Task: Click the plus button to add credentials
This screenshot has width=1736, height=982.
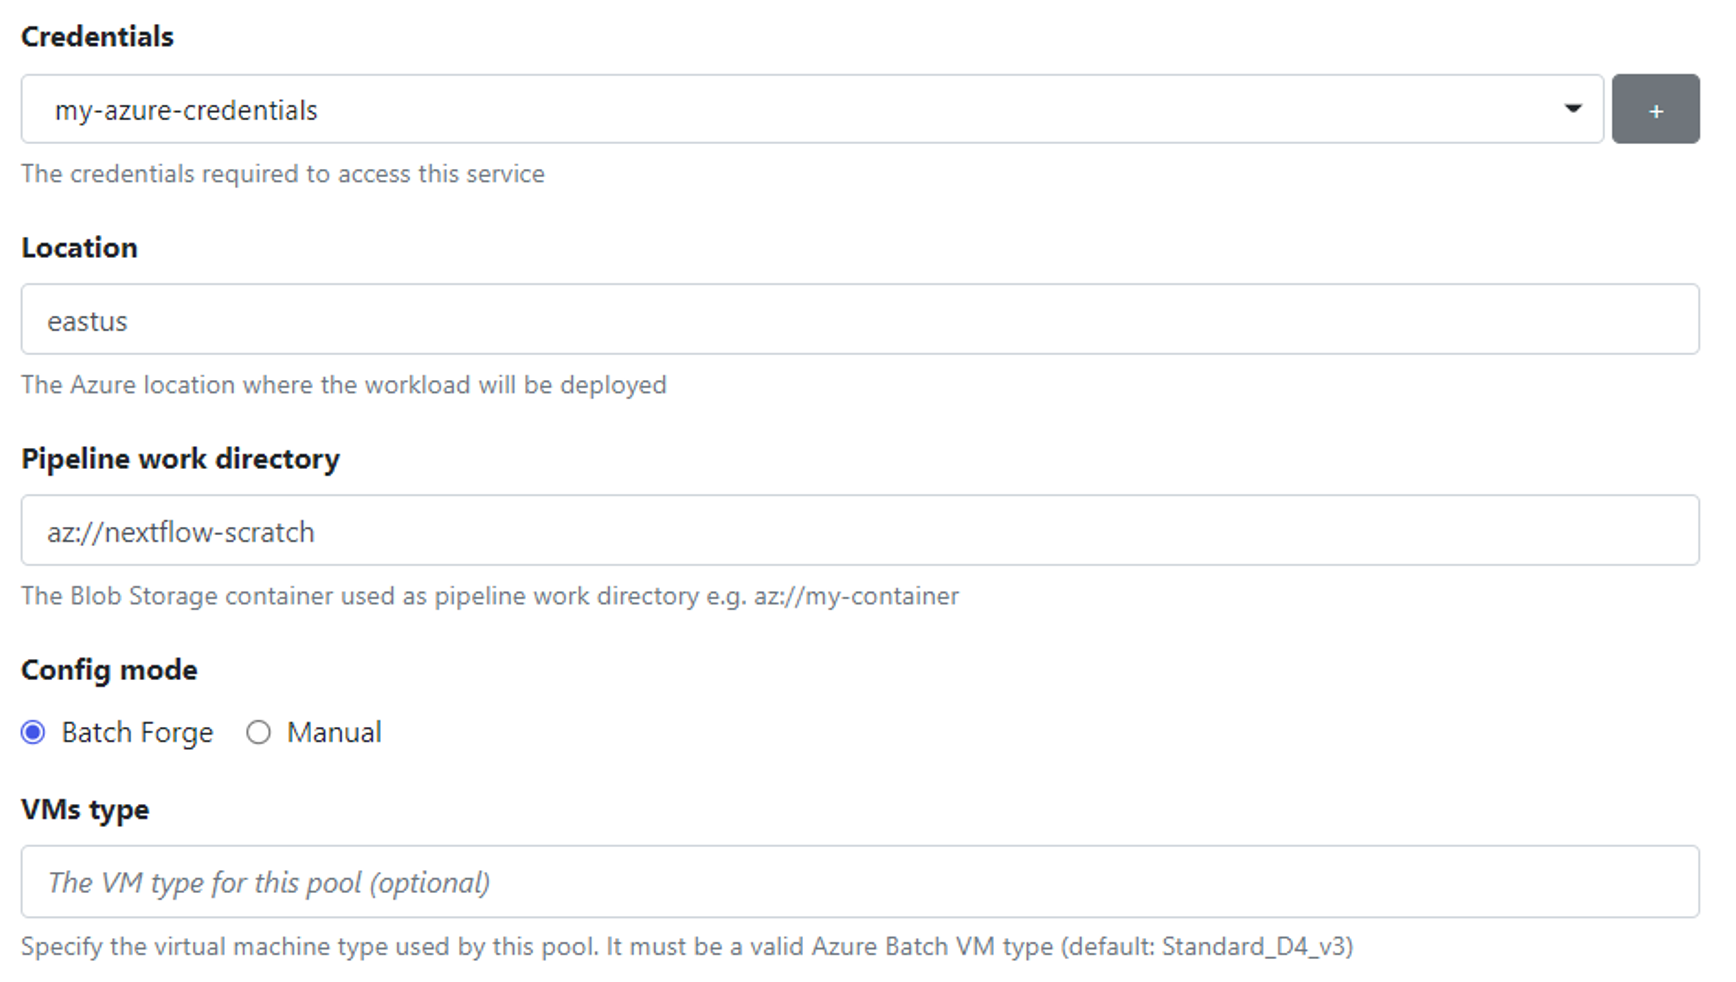Action: pyautogui.click(x=1654, y=109)
